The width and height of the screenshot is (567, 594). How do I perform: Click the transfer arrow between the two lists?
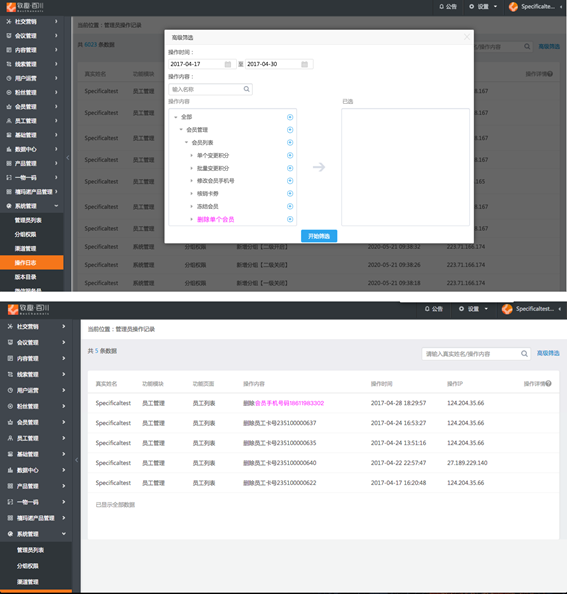(x=319, y=167)
